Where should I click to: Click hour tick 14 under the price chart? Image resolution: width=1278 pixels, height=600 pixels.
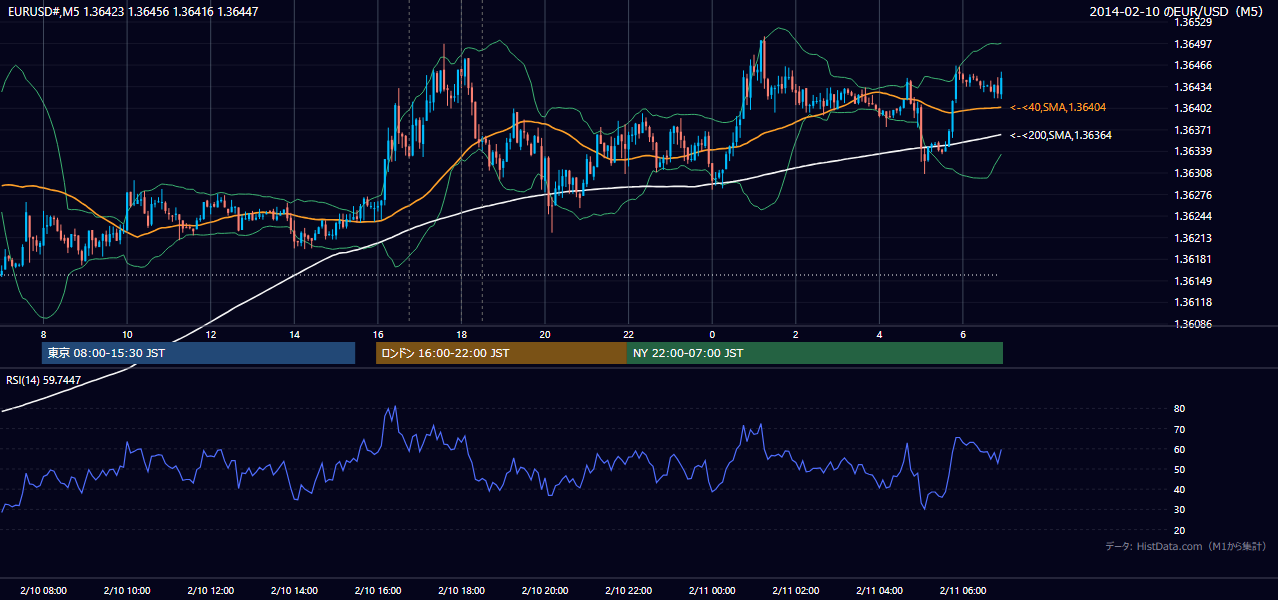tap(294, 334)
